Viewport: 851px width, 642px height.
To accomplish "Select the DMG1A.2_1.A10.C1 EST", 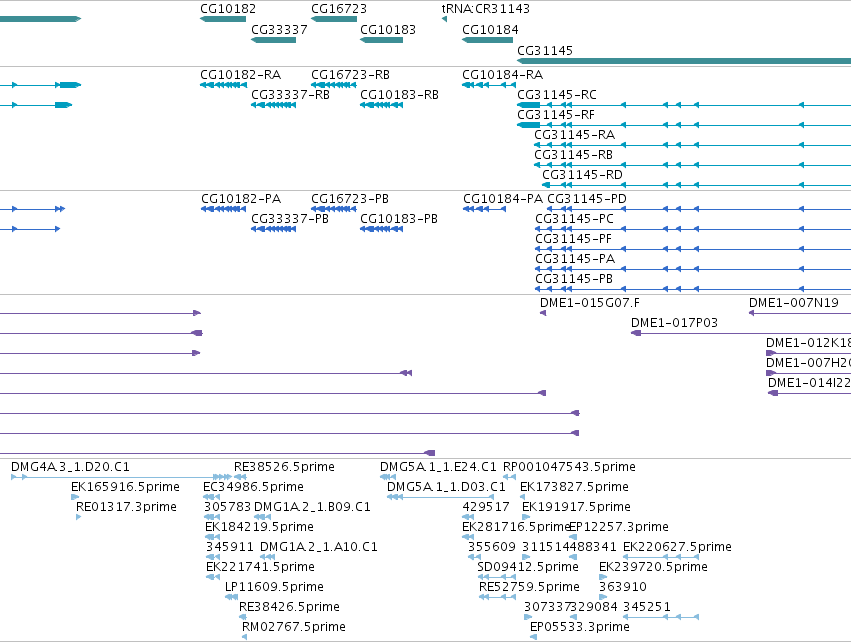I will [268, 557].
